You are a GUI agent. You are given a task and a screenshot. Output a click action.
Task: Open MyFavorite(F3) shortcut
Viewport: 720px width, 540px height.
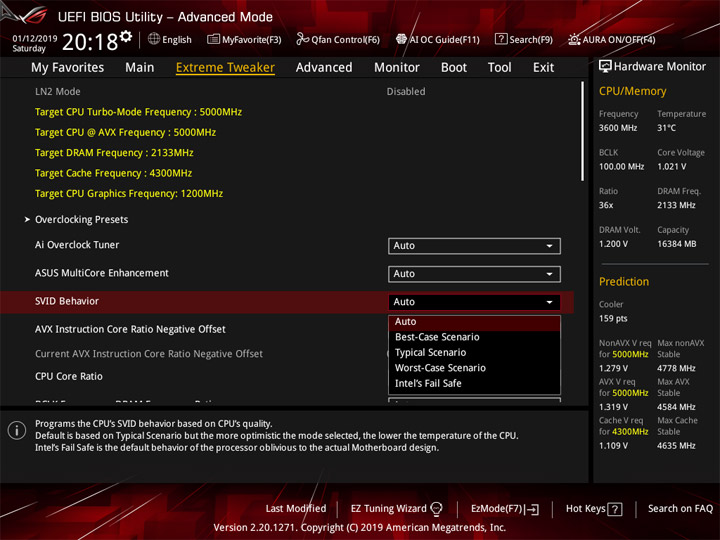244,39
